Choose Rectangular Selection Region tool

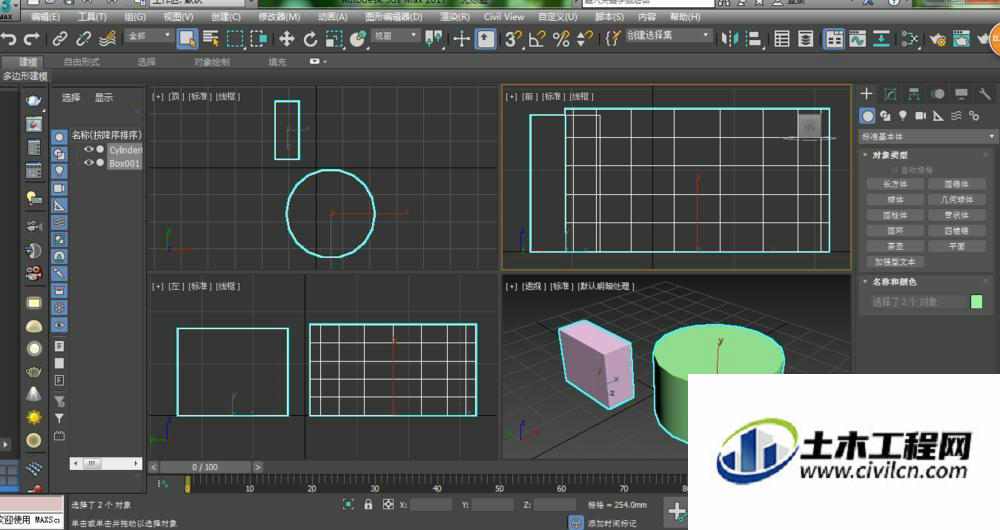235,39
